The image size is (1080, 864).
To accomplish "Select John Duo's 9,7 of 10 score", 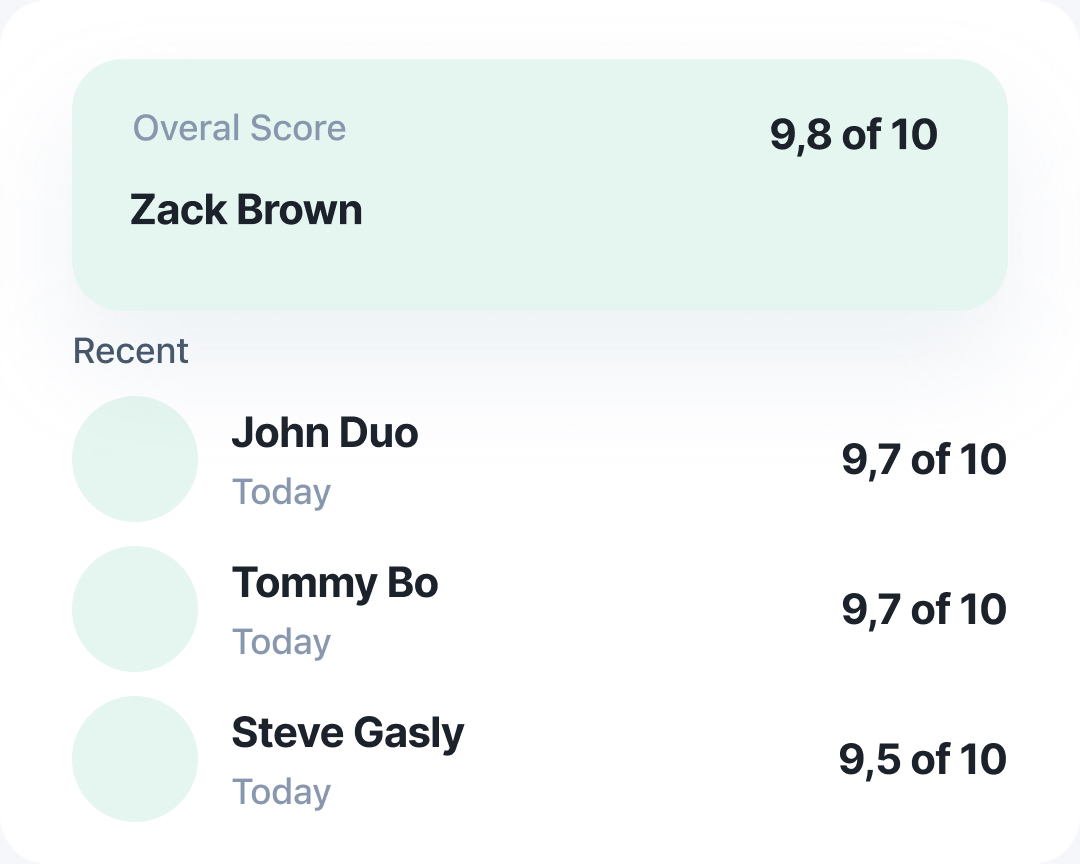I will tap(924, 460).
